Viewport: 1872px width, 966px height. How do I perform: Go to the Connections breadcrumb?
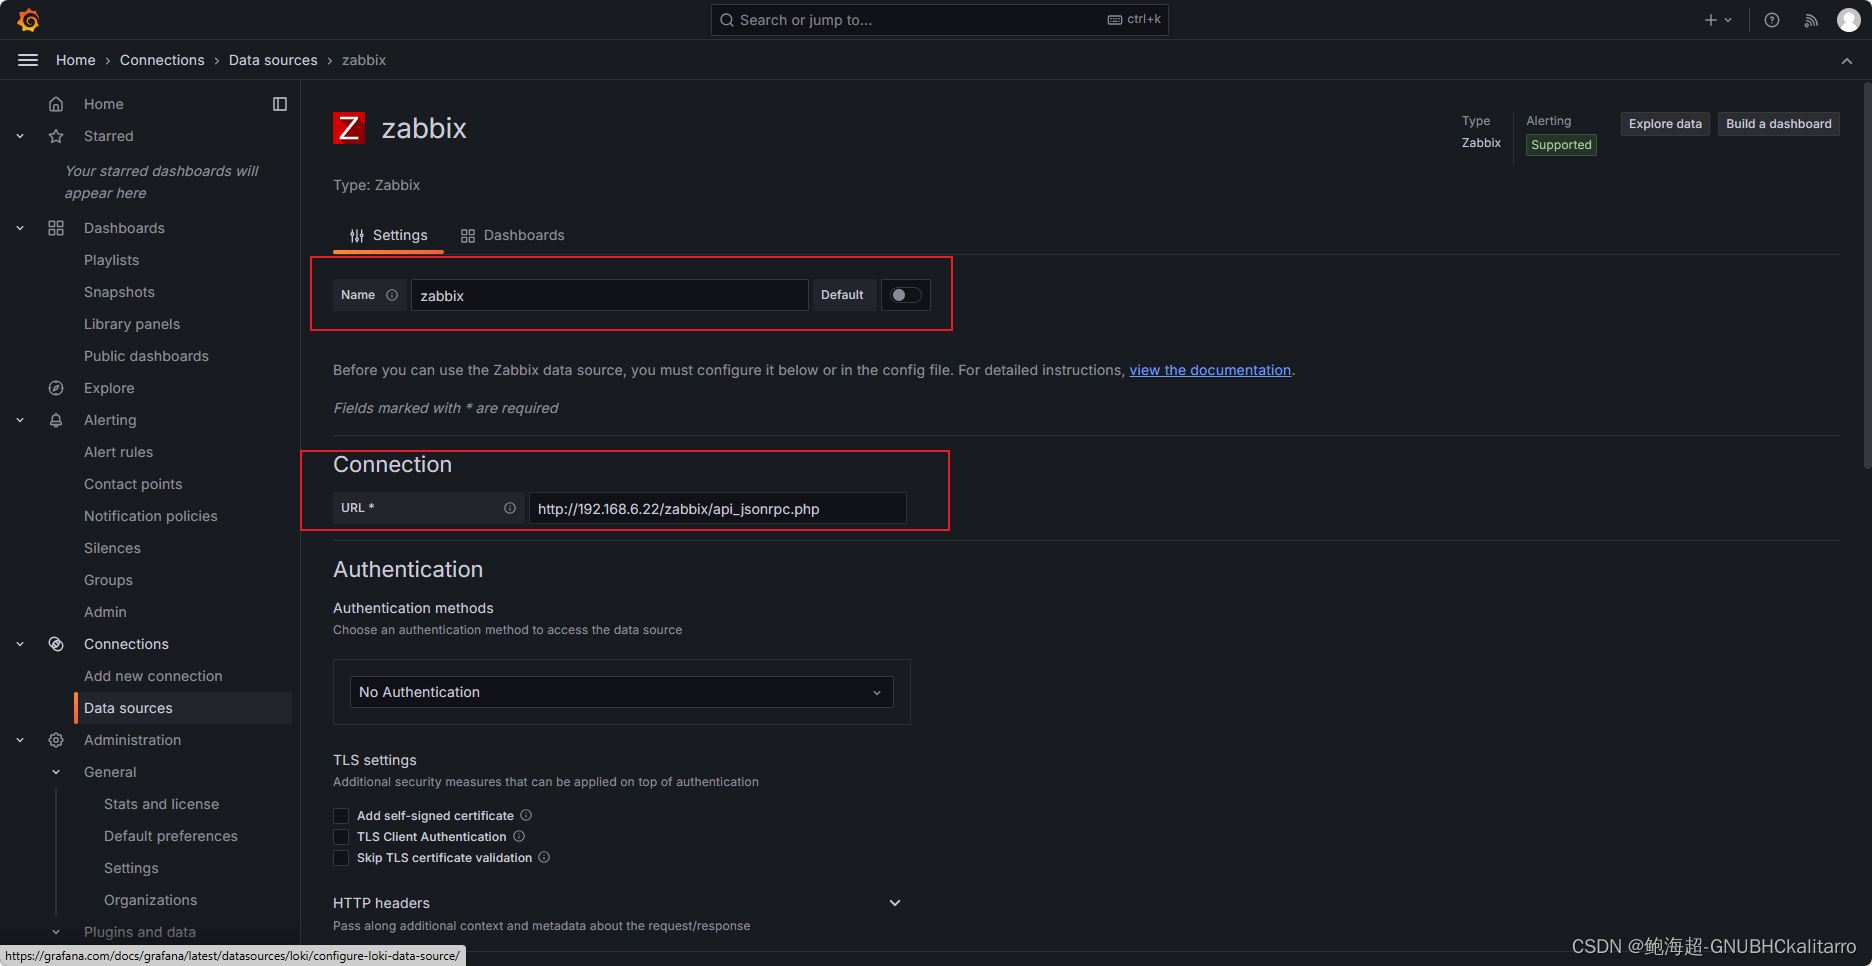point(162,60)
